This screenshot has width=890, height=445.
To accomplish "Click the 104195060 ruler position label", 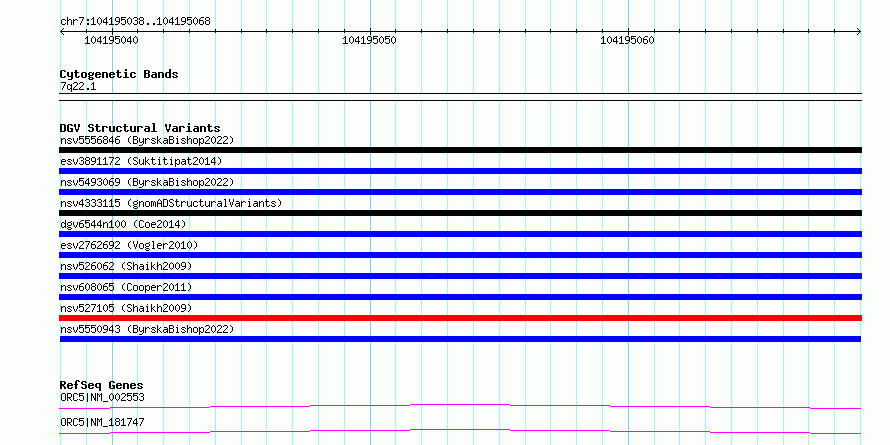I will click(627, 40).
